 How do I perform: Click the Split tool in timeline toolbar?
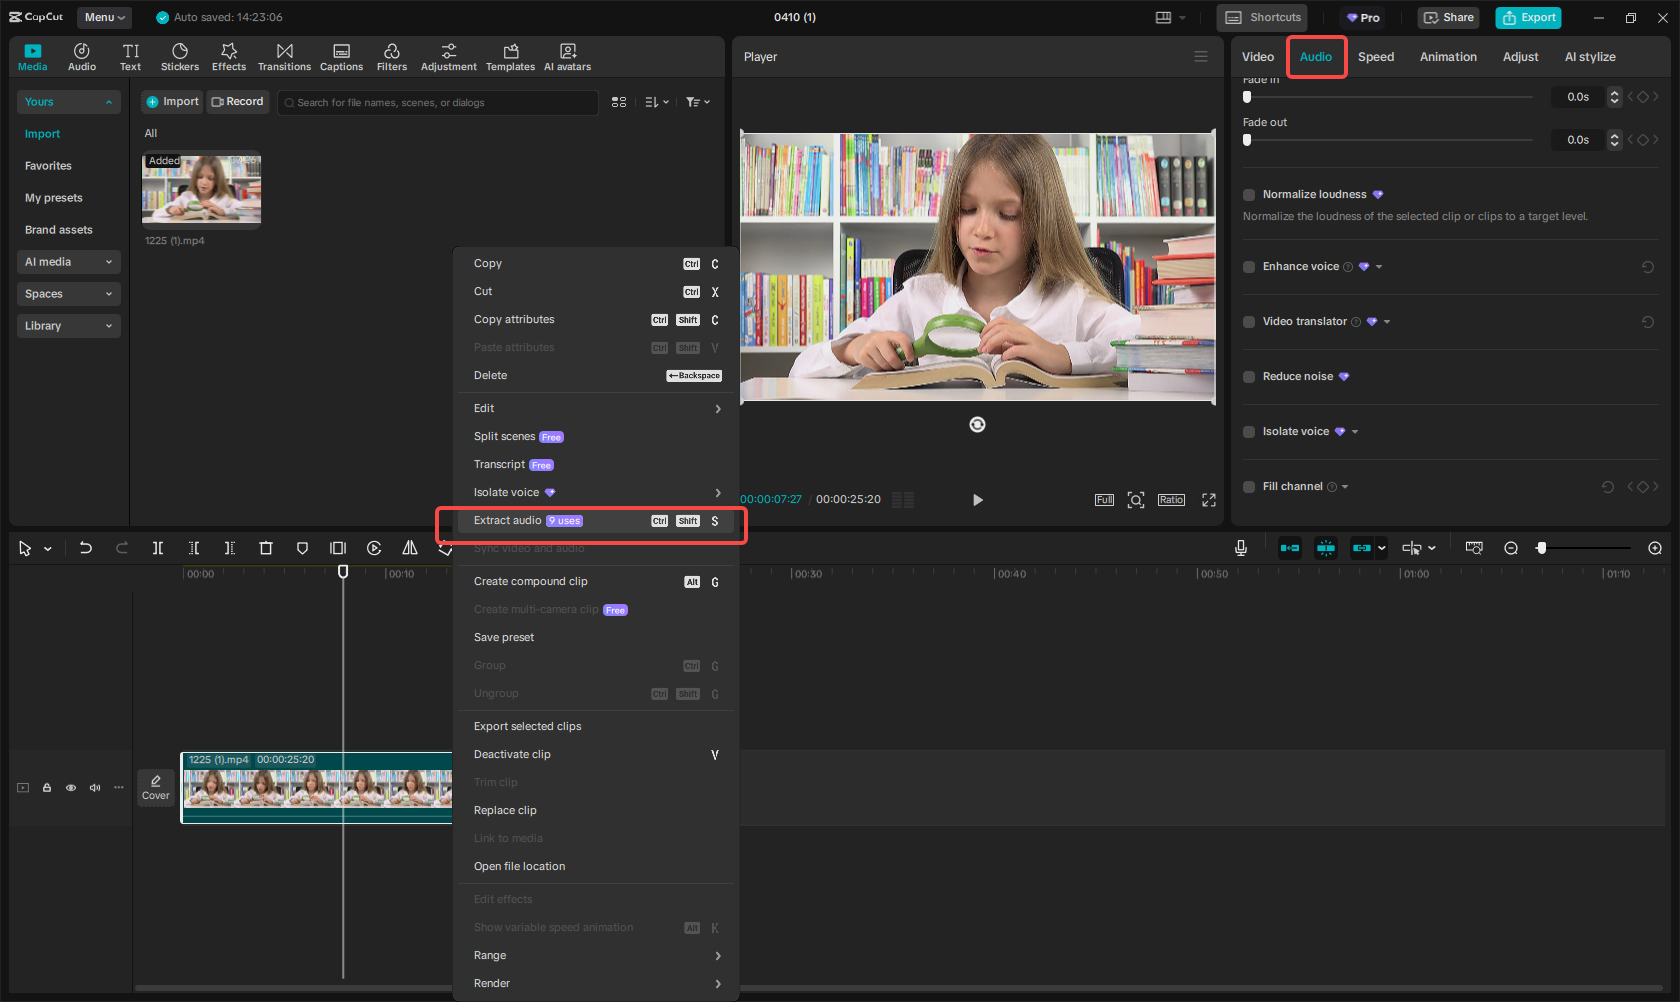[x=158, y=548]
